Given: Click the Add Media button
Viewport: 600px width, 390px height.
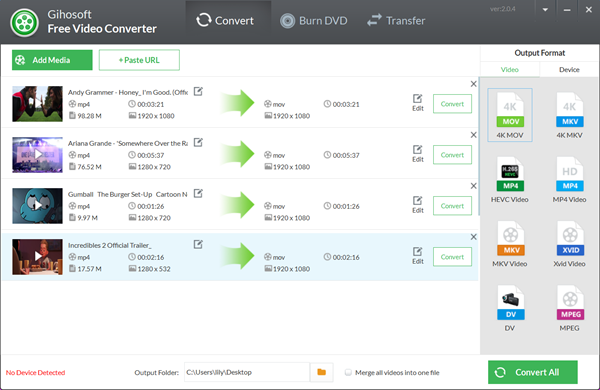Looking at the screenshot, I should 52,60.
